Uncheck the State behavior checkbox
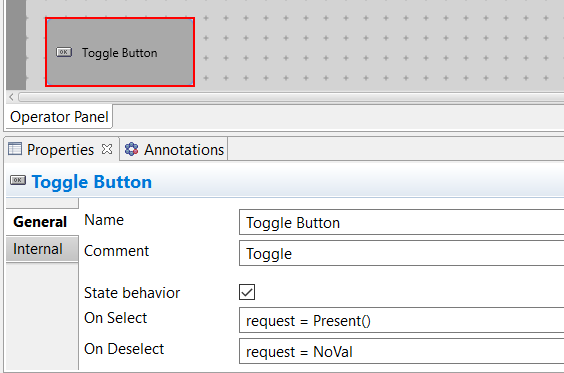Screen dimensions: 564x373 coord(247,292)
